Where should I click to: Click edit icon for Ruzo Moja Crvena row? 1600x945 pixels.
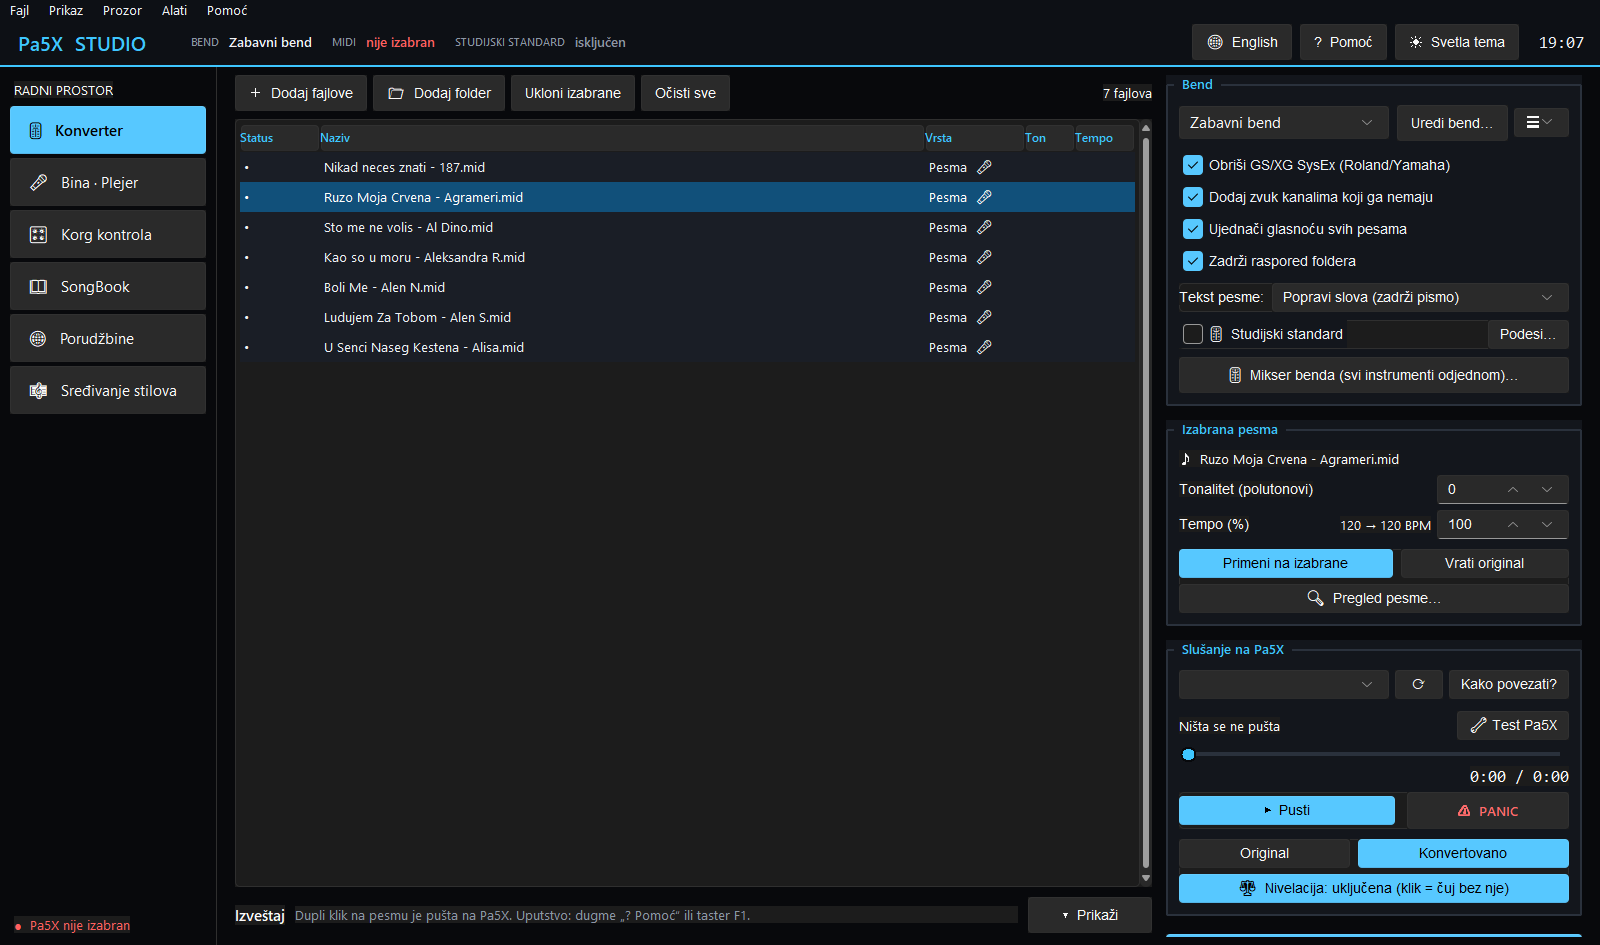(984, 197)
